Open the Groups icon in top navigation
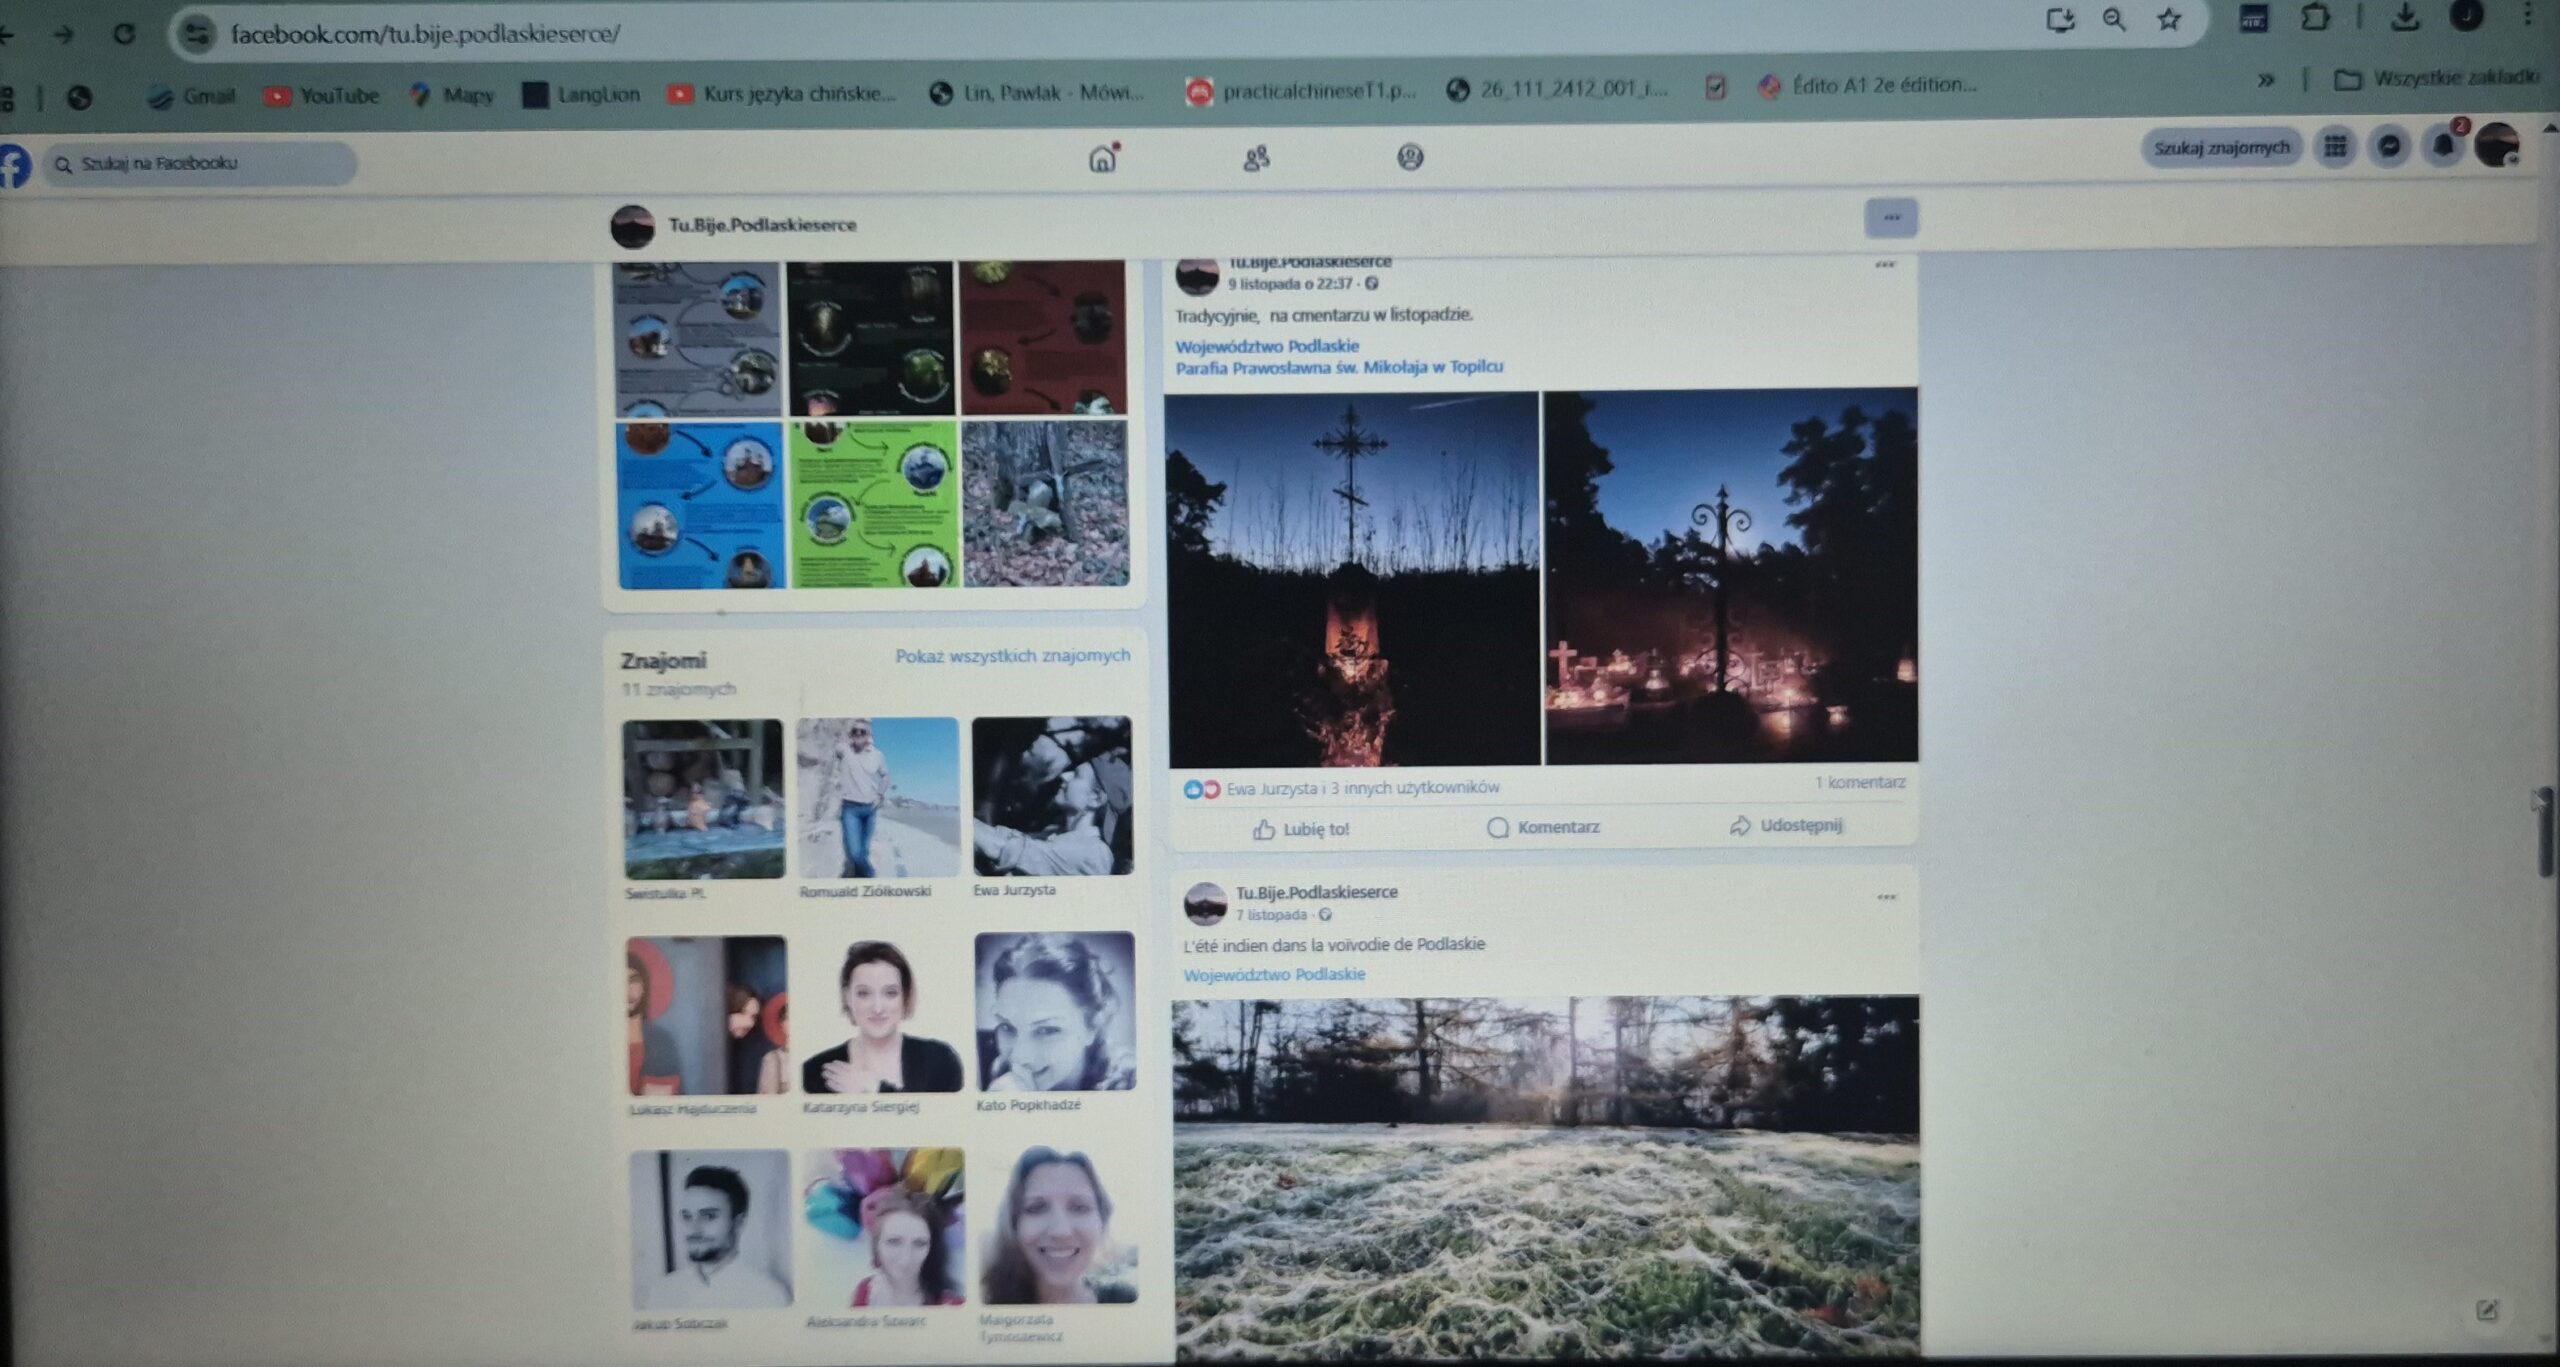2560x1367 pixels. click(x=1410, y=157)
